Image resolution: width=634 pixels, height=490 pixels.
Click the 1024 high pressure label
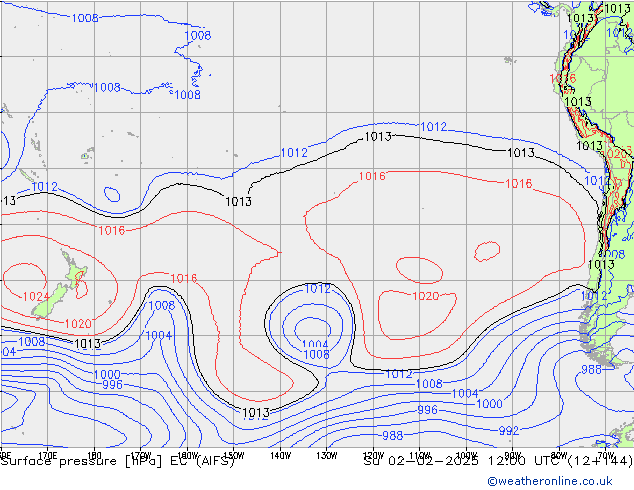tap(36, 296)
